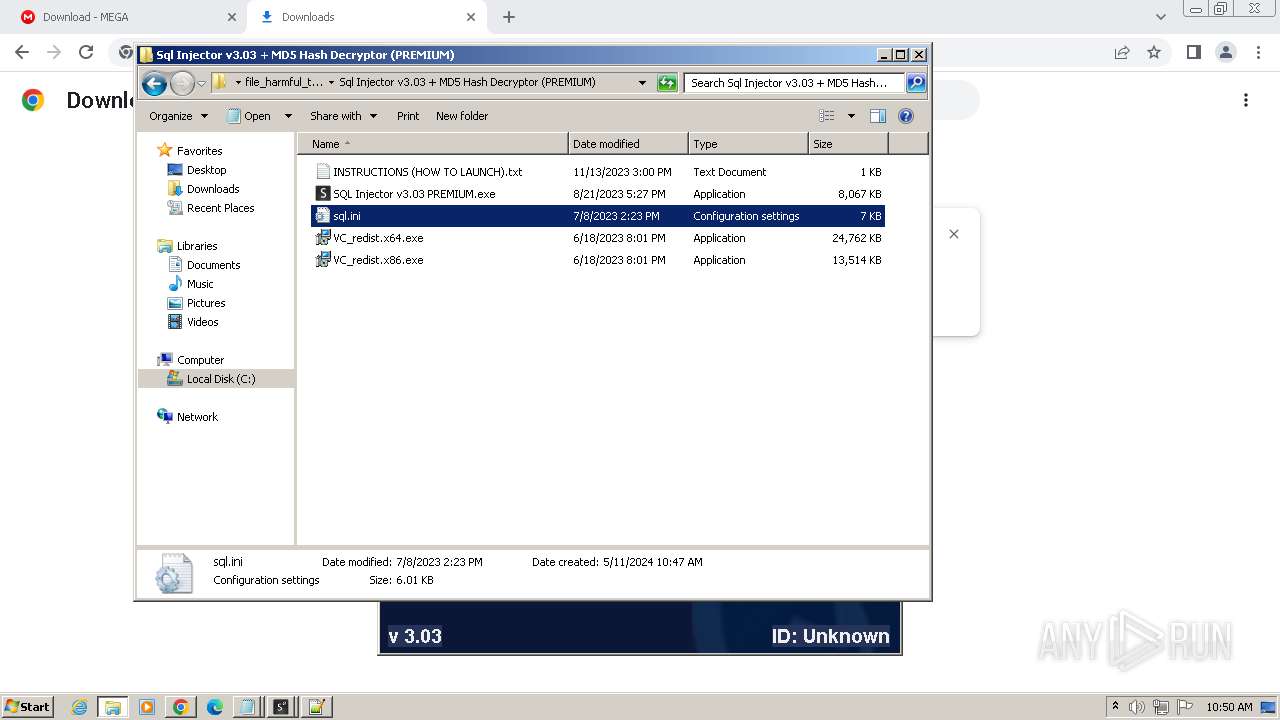The height and width of the screenshot is (720, 1280).
Task: Toggle the preview pane
Action: click(878, 116)
